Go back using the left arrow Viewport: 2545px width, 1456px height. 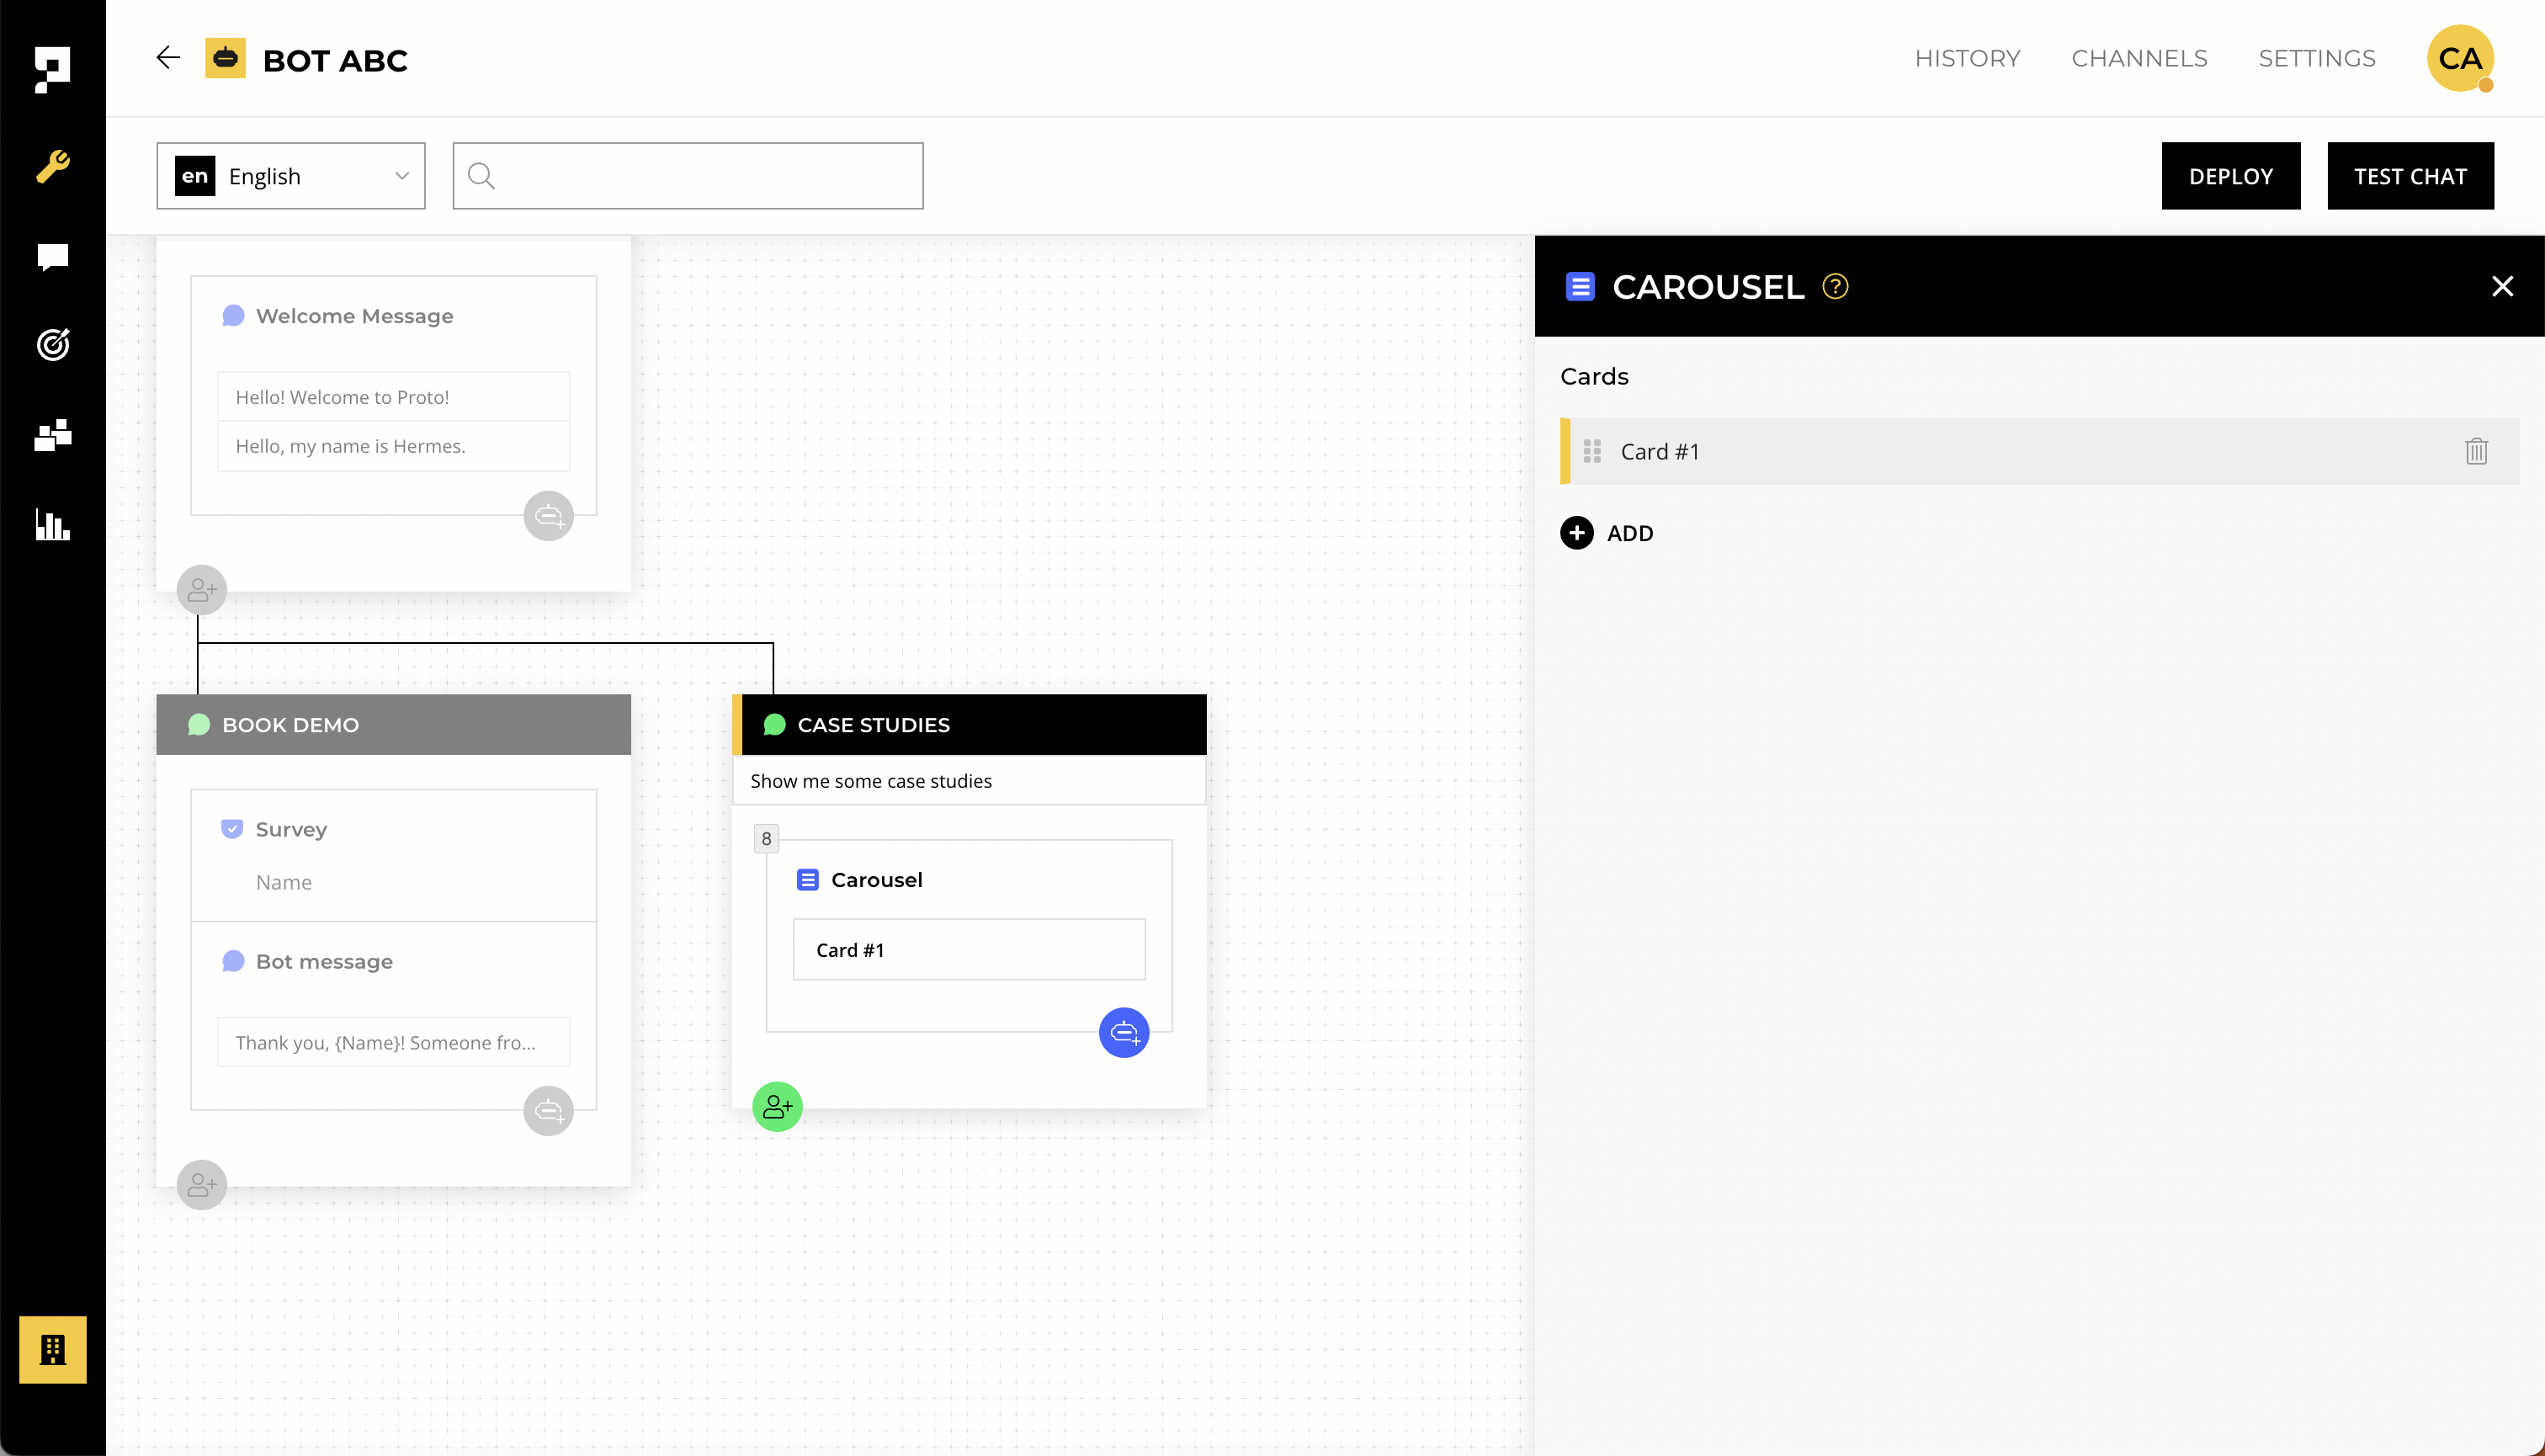(x=168, y=58)
